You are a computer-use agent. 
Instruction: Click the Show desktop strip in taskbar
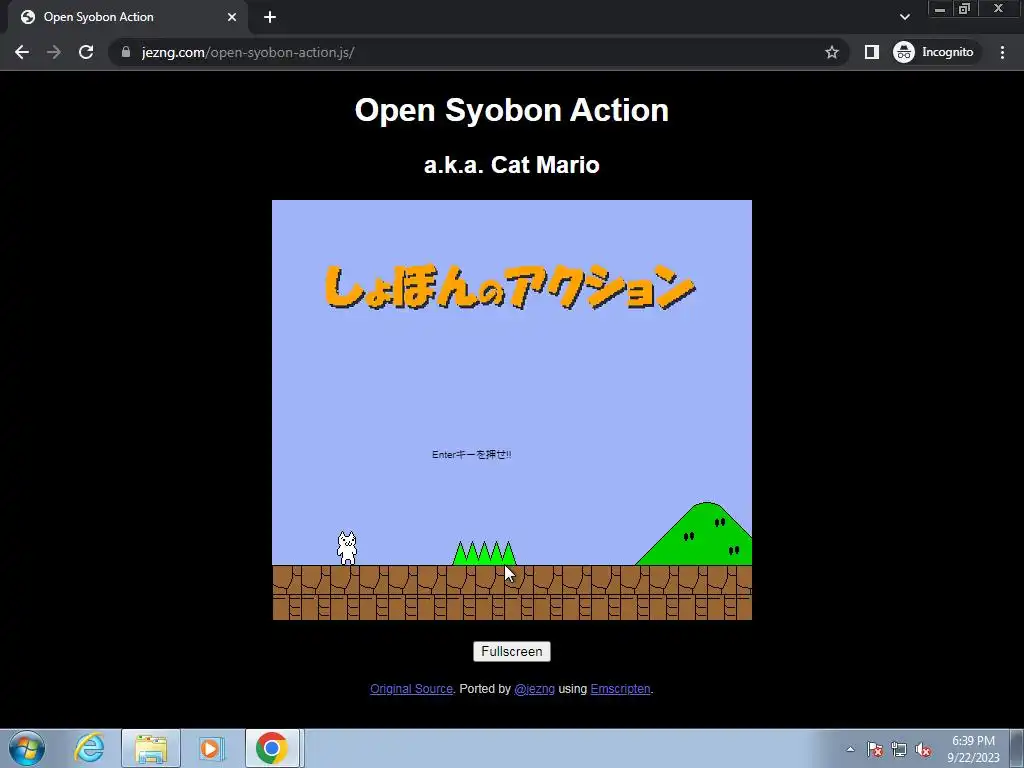[x=1017, y=748]
